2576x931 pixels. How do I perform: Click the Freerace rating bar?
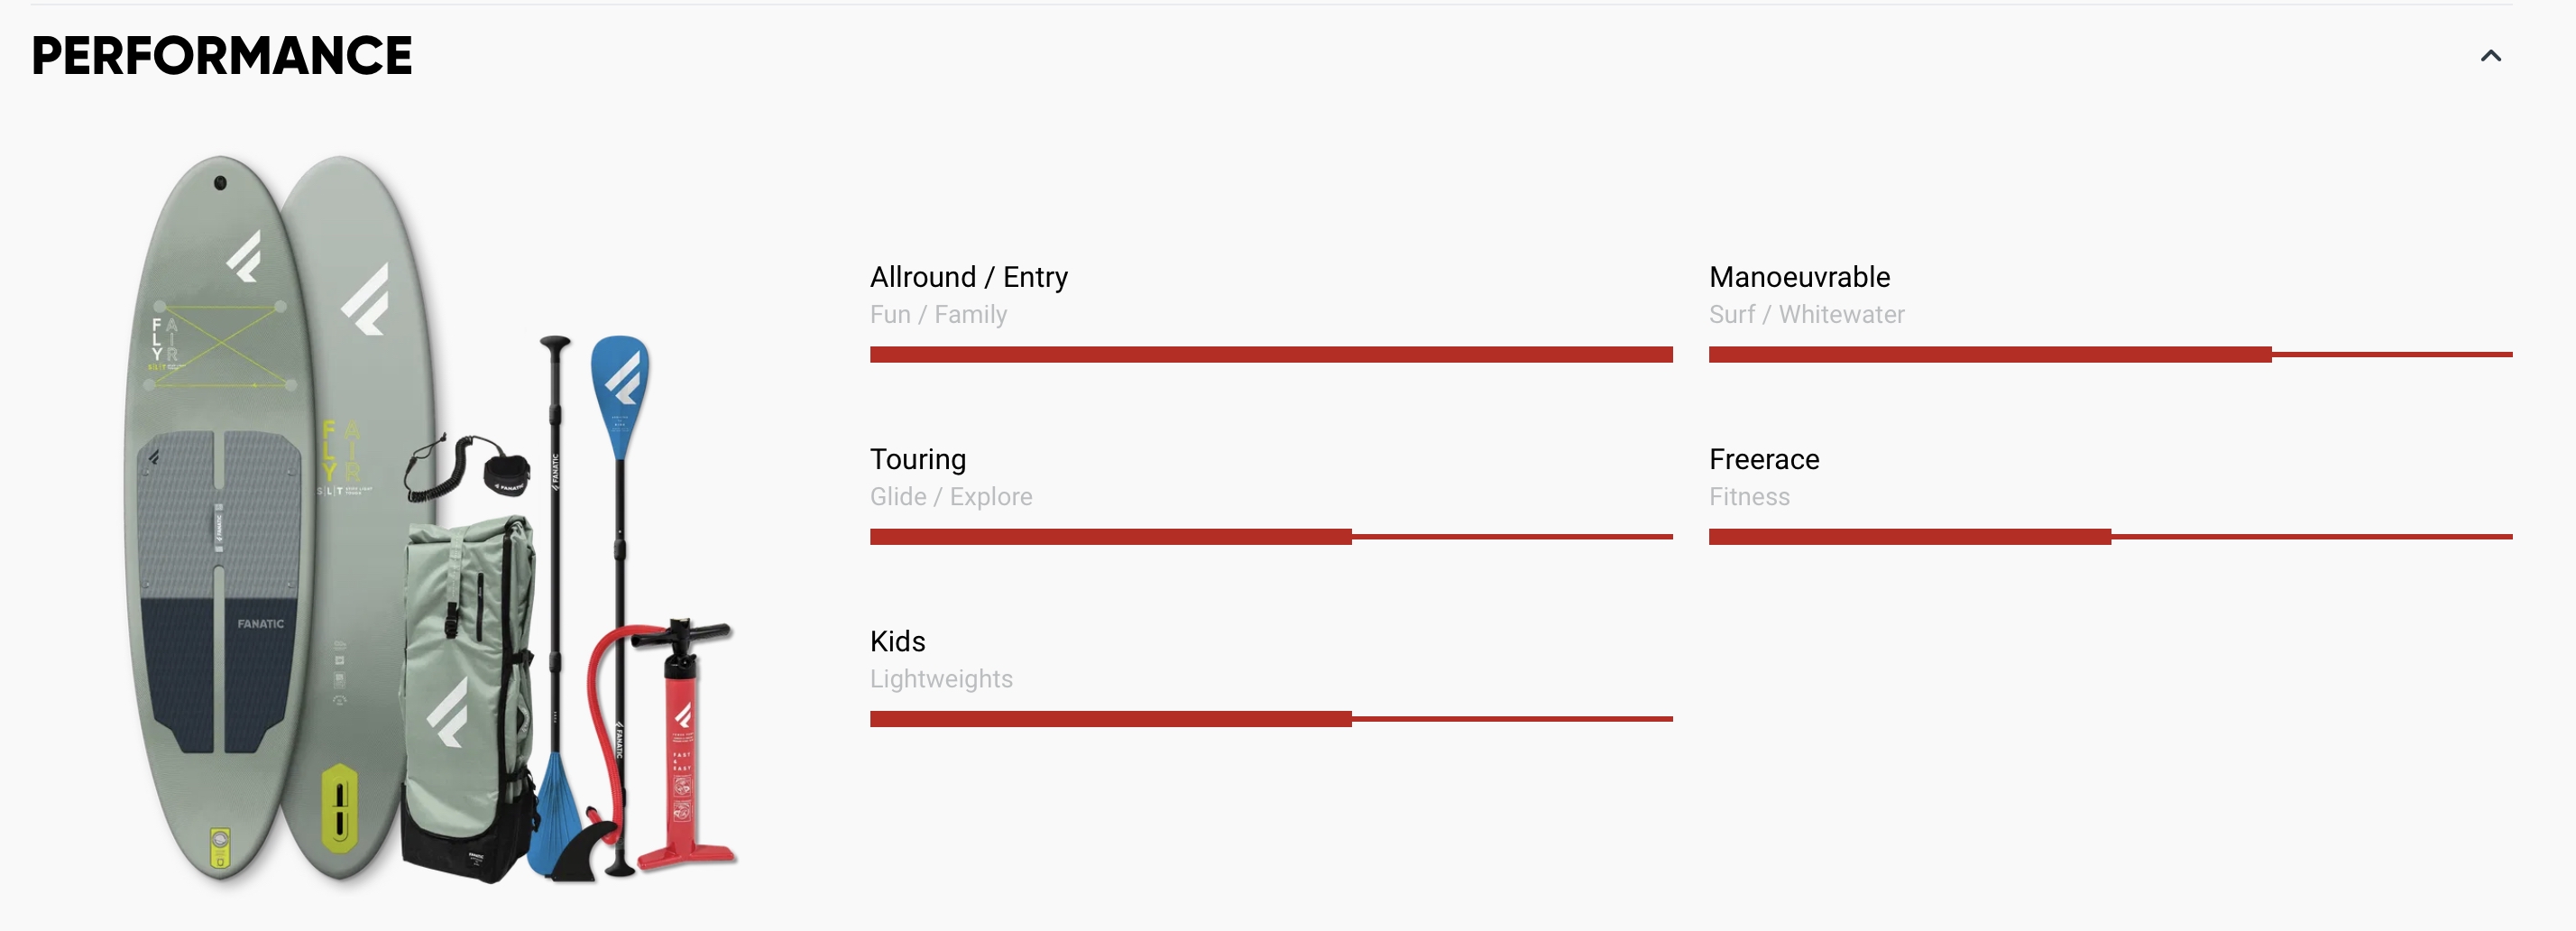2110,537
